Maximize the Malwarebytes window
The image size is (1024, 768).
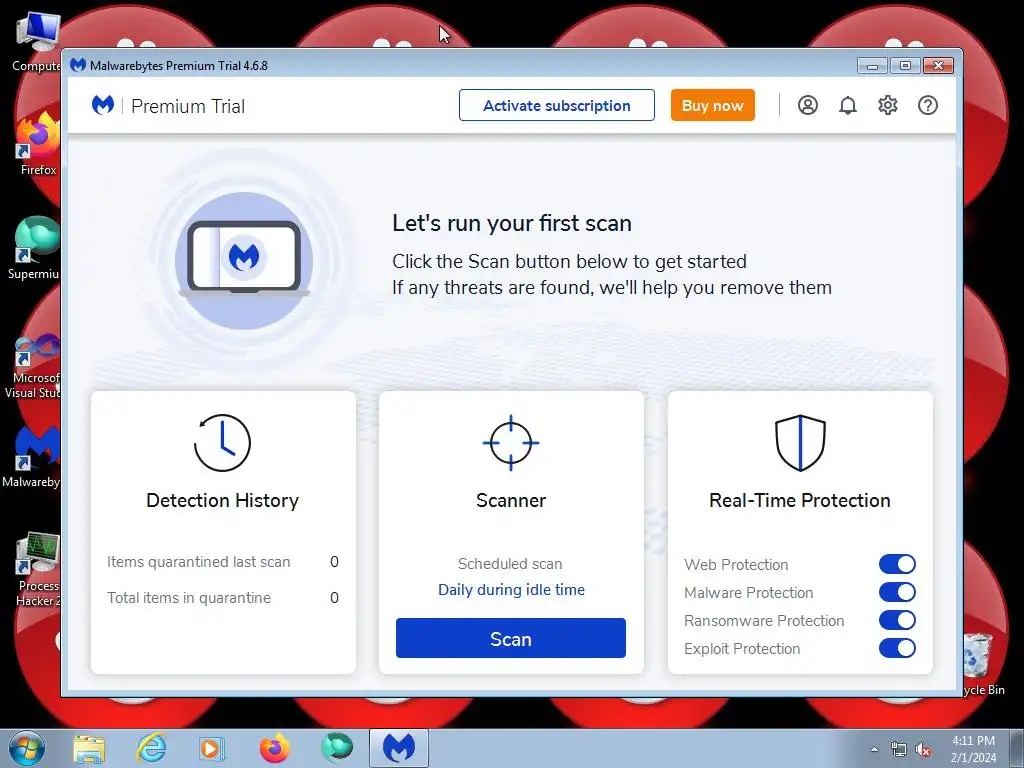[x=905, y=65]
